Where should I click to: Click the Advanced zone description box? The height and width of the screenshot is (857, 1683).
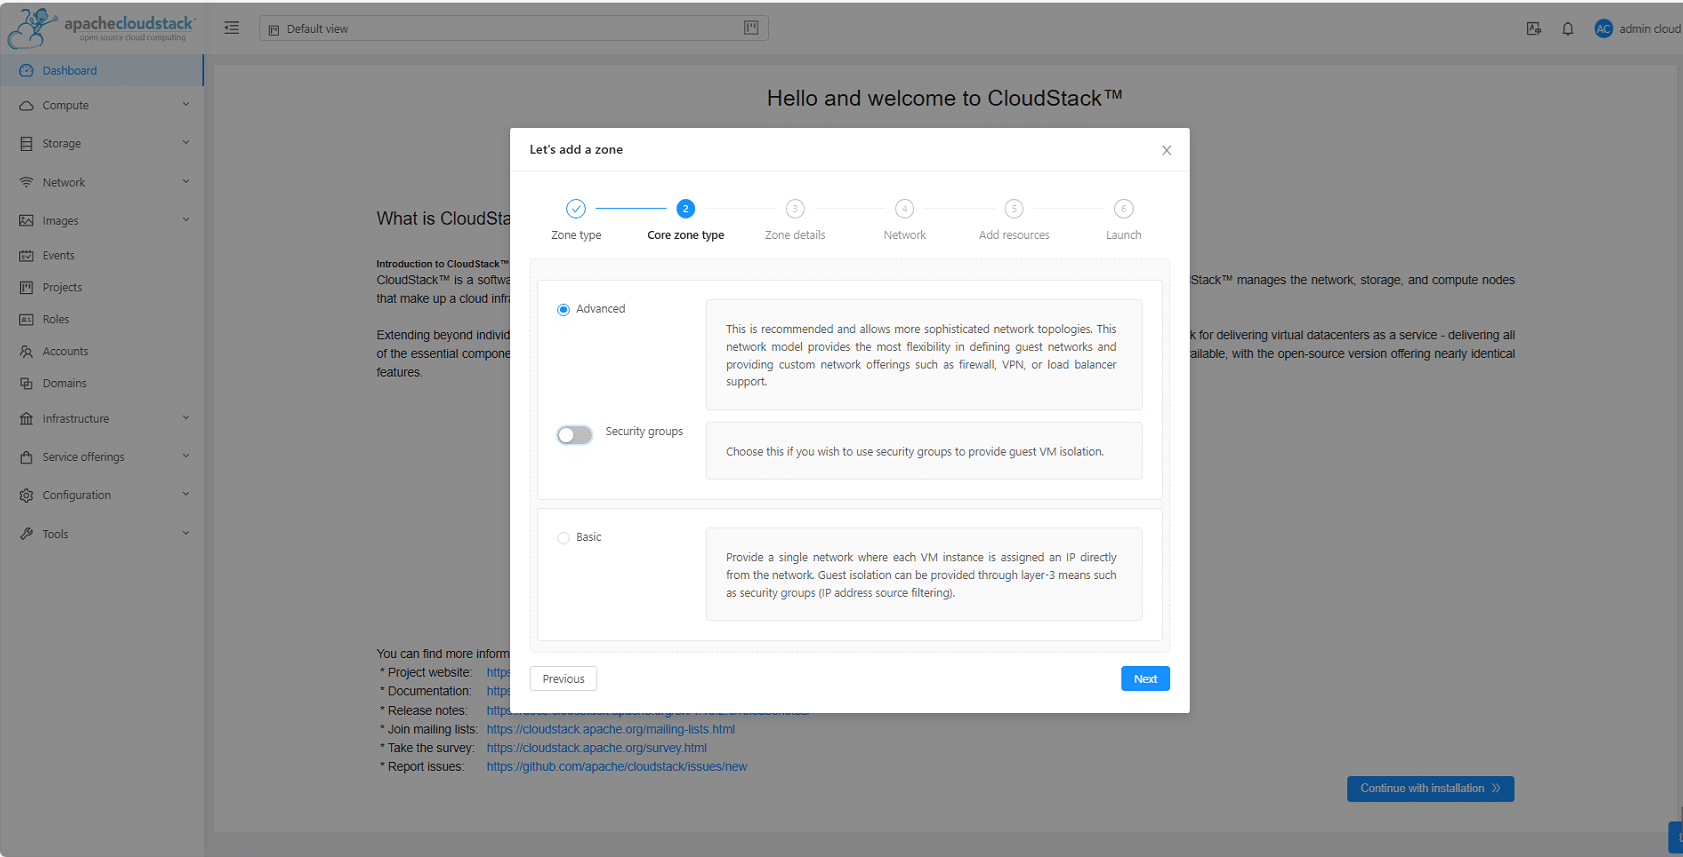pyautogui.click(x=924, y=355)
